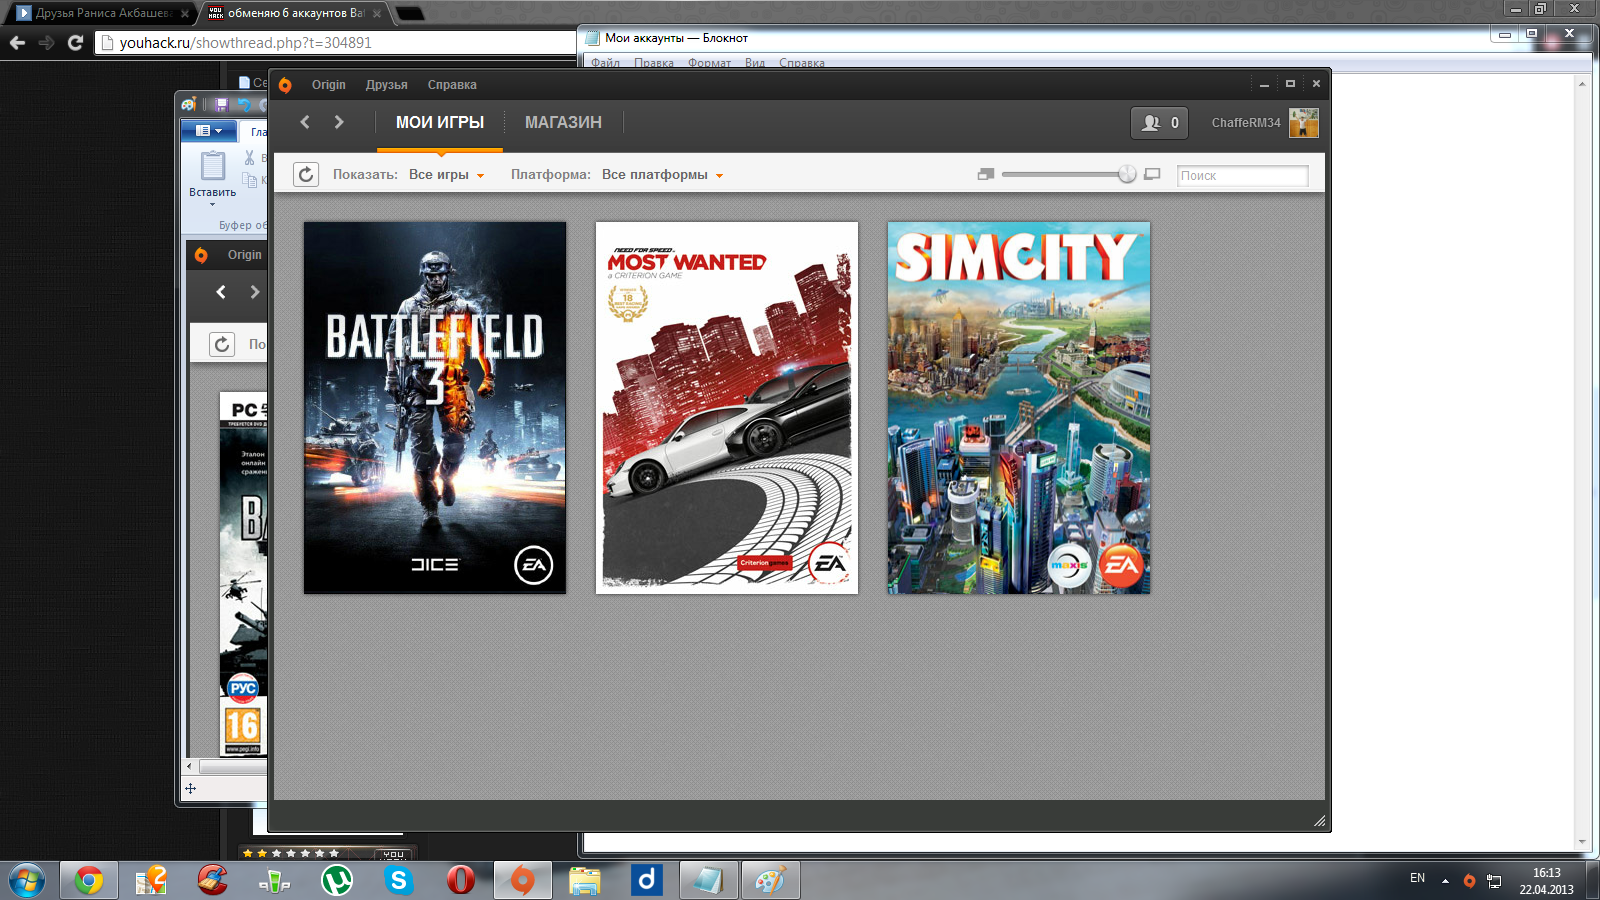Viewport: 1600px width, 900px height.
Task: Reload the youhack.ru page in Chrome
Action: click(x=75, y=43)
